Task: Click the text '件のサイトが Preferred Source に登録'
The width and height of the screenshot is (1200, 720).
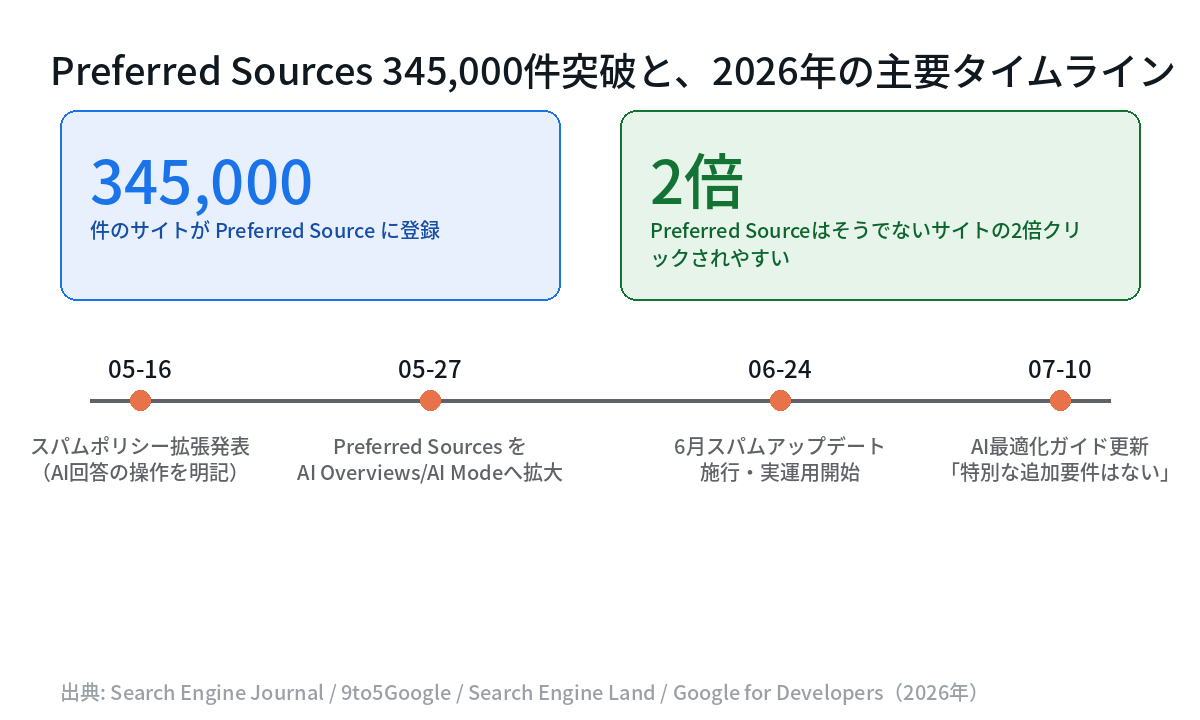Action: click(265, 231)
